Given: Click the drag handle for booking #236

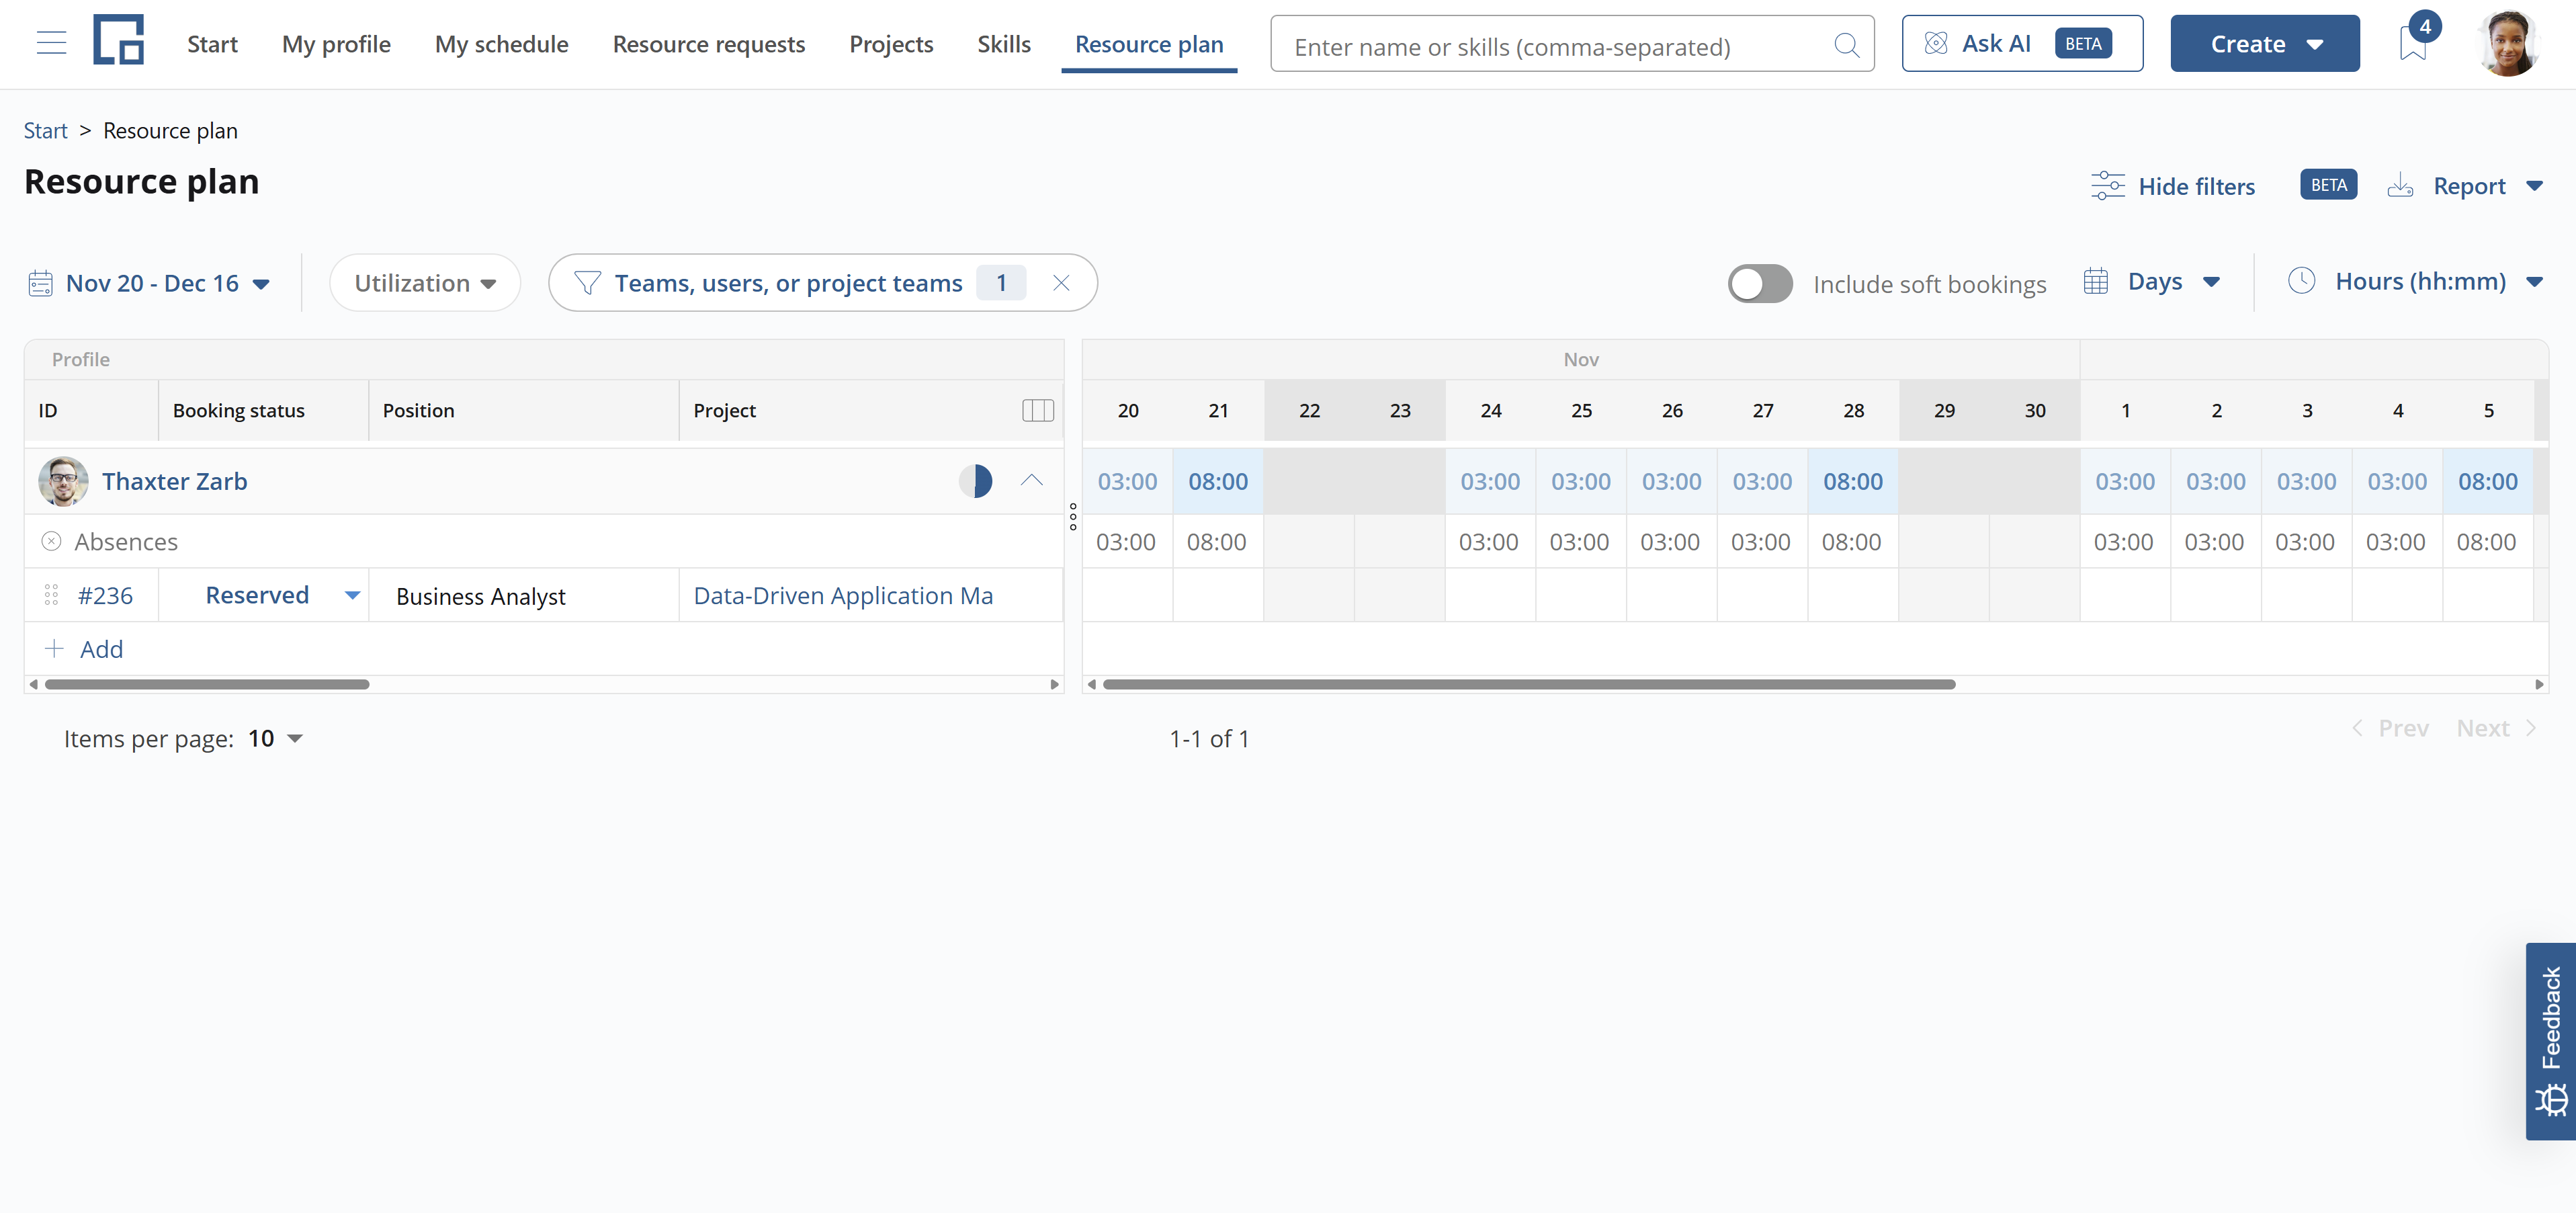Looking at the screenshot, I should [51, 595].
